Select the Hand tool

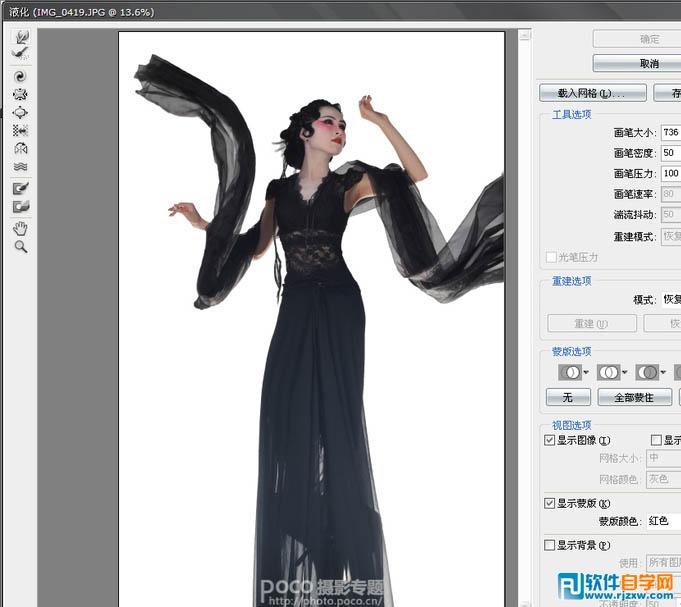pyautogui.click(x=21, y=228)
